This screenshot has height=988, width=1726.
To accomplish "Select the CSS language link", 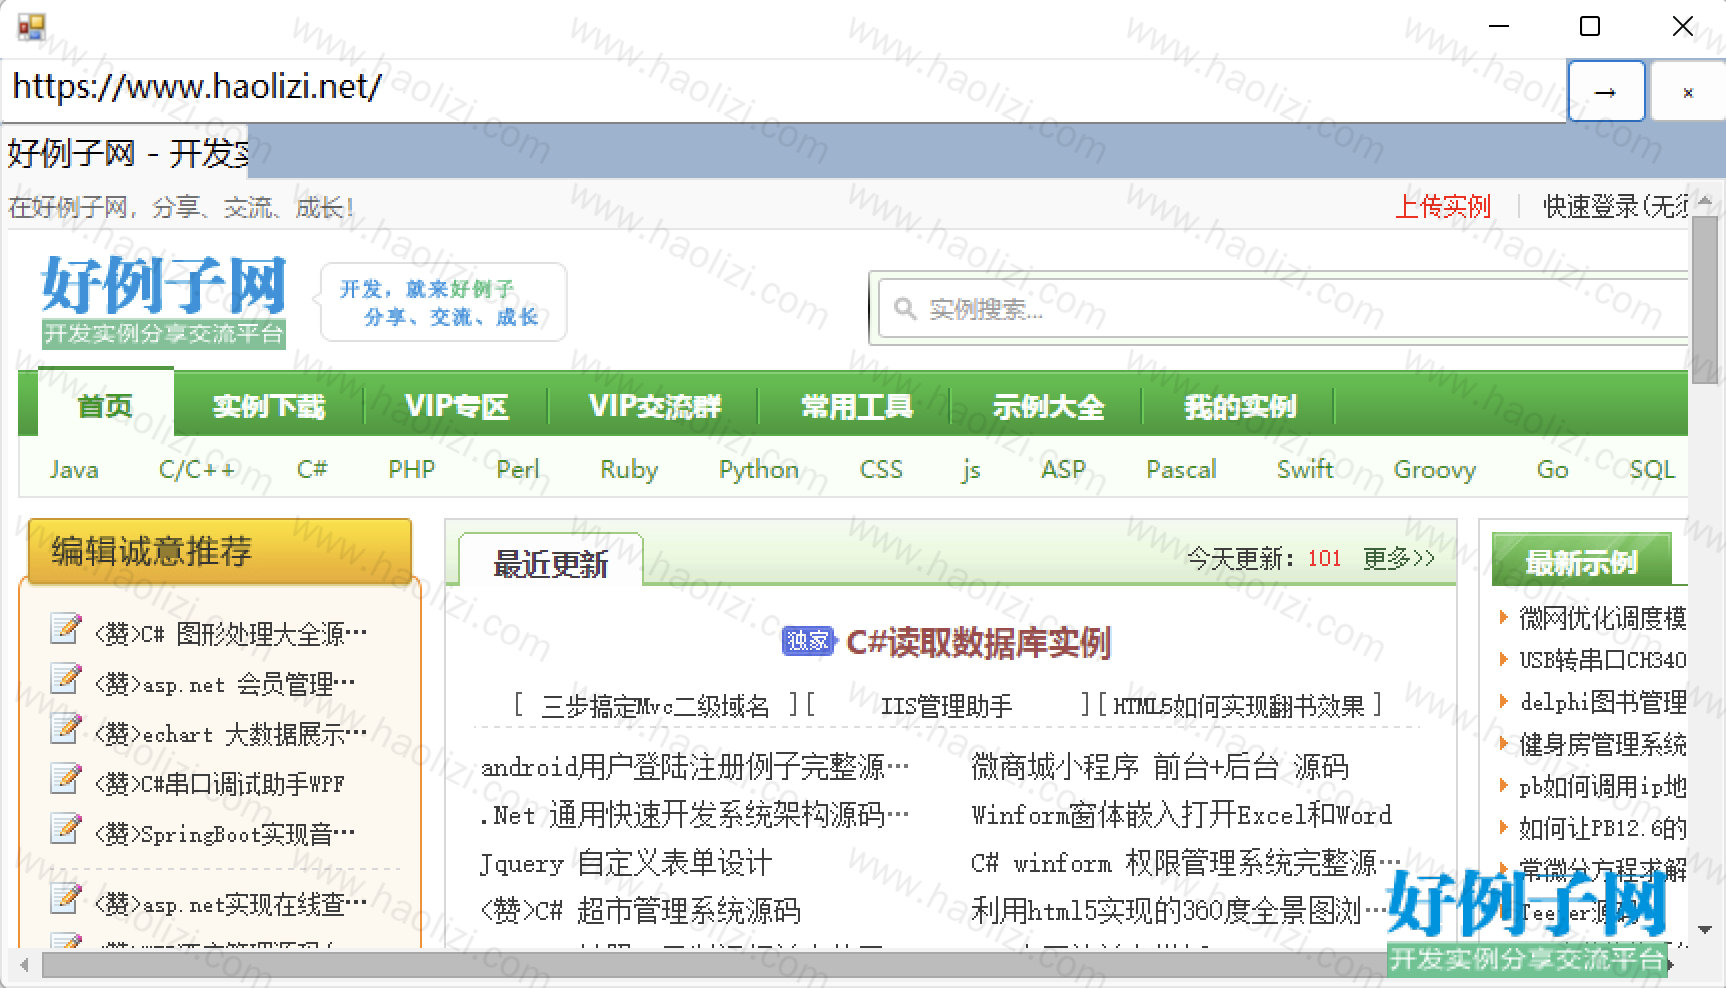I will (881, 469).
